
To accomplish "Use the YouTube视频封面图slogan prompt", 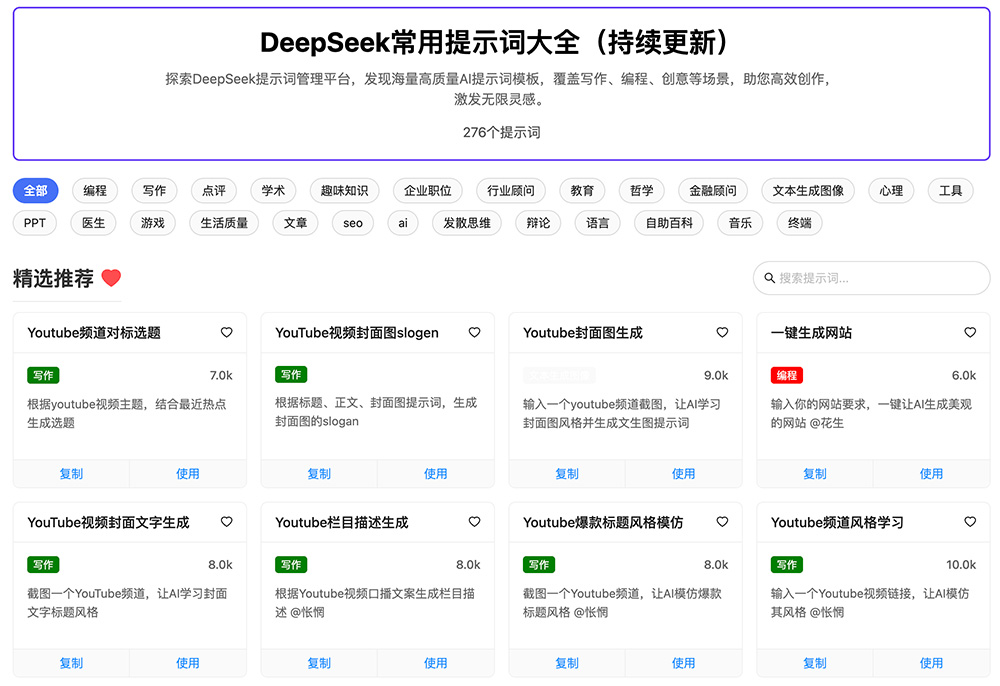I will click(x=436, y=474).
